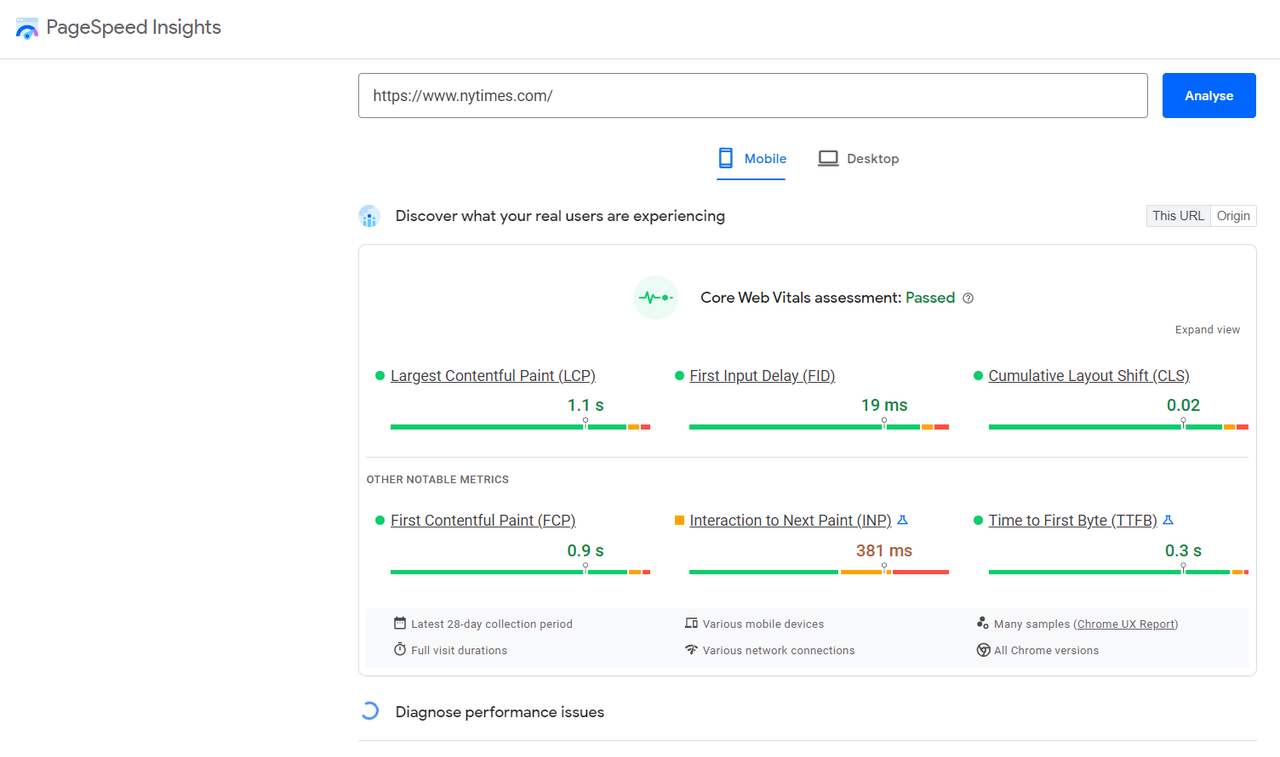The width and height of the screenshot is (1280, 757).
Task: Click the 0.02 CLS value
Action: [1183, 405]
